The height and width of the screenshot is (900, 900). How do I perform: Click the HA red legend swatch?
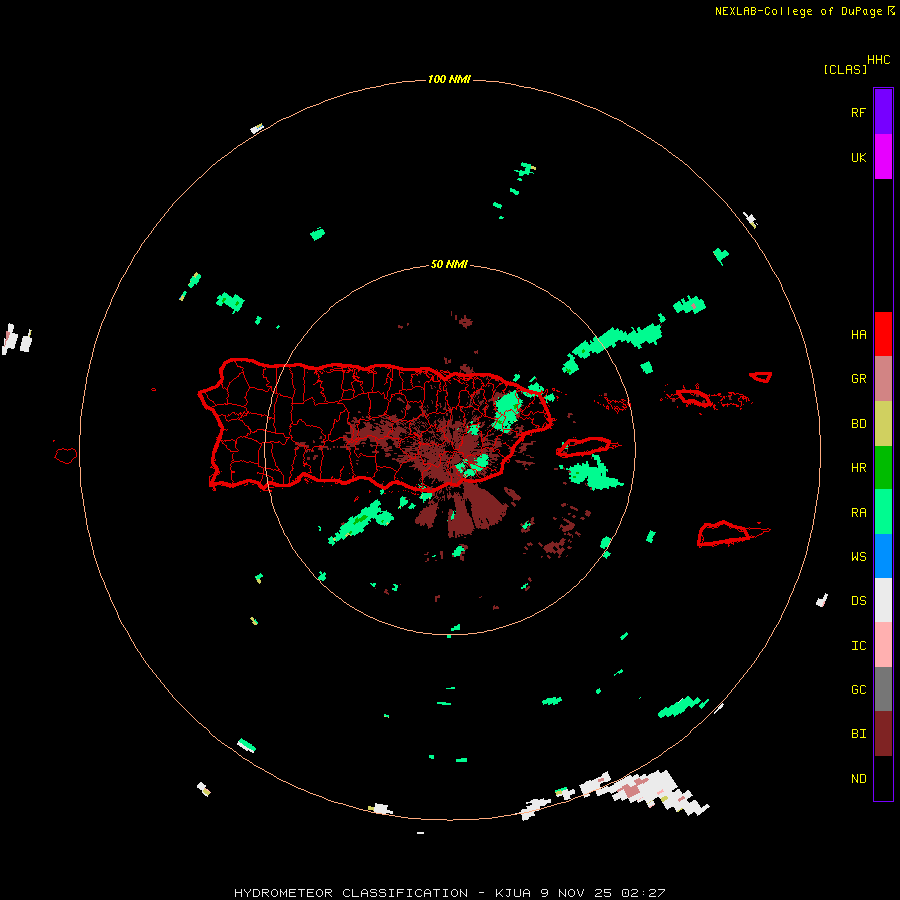click(x=883, y=334)
